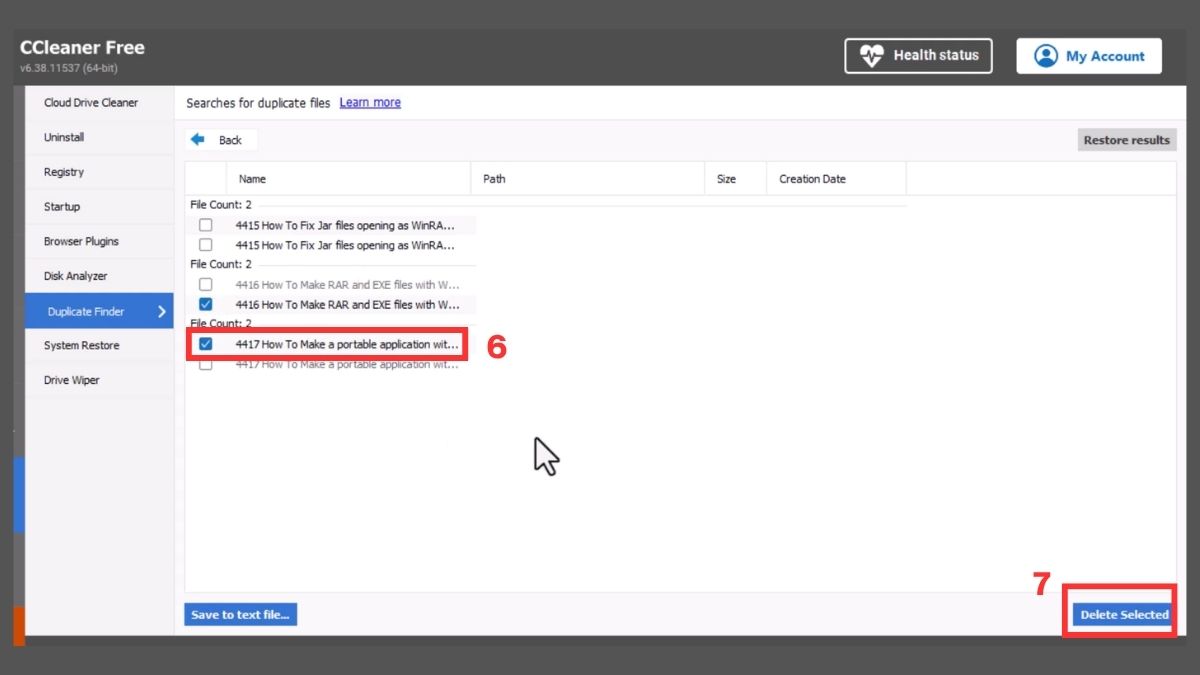Open System Restore
The image size is (1200, 675).
coord(99,345)
